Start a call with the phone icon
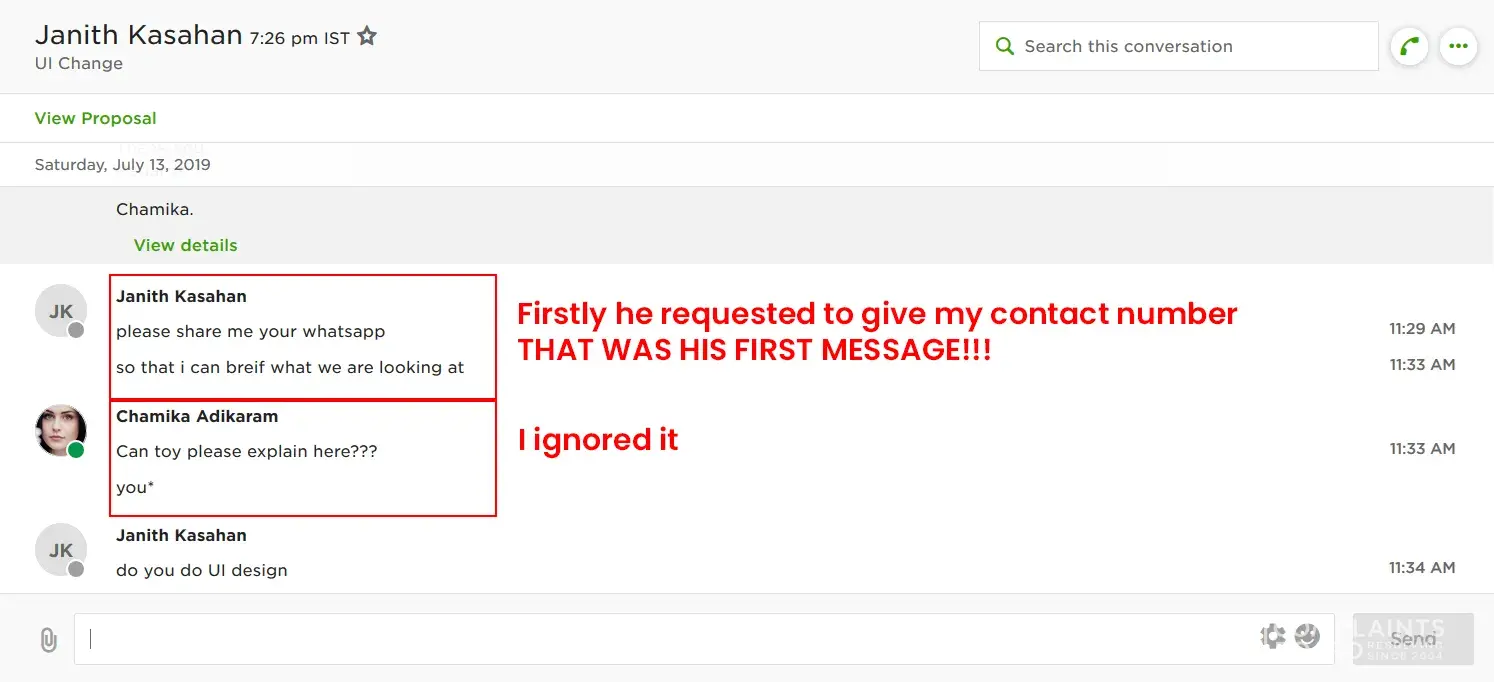 [1409, 46]
